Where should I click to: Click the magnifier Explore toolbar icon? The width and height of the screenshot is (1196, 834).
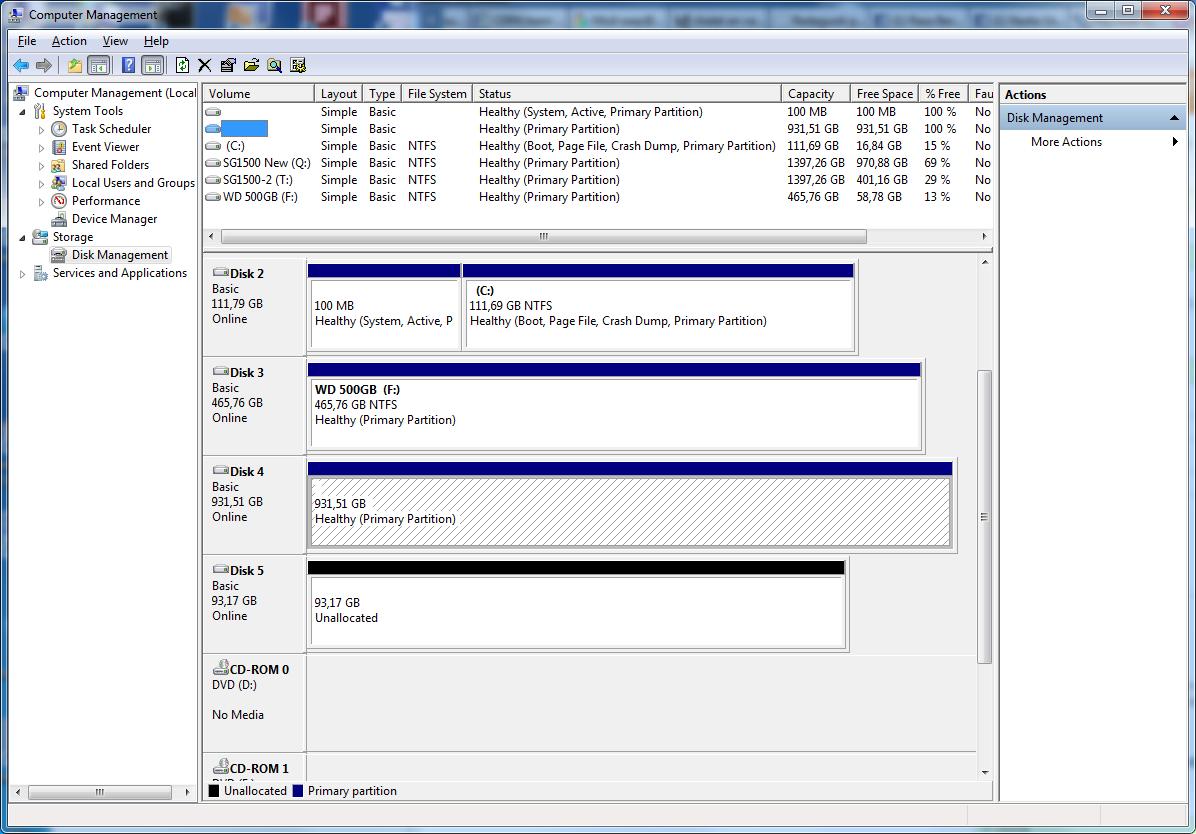(274, 66)
